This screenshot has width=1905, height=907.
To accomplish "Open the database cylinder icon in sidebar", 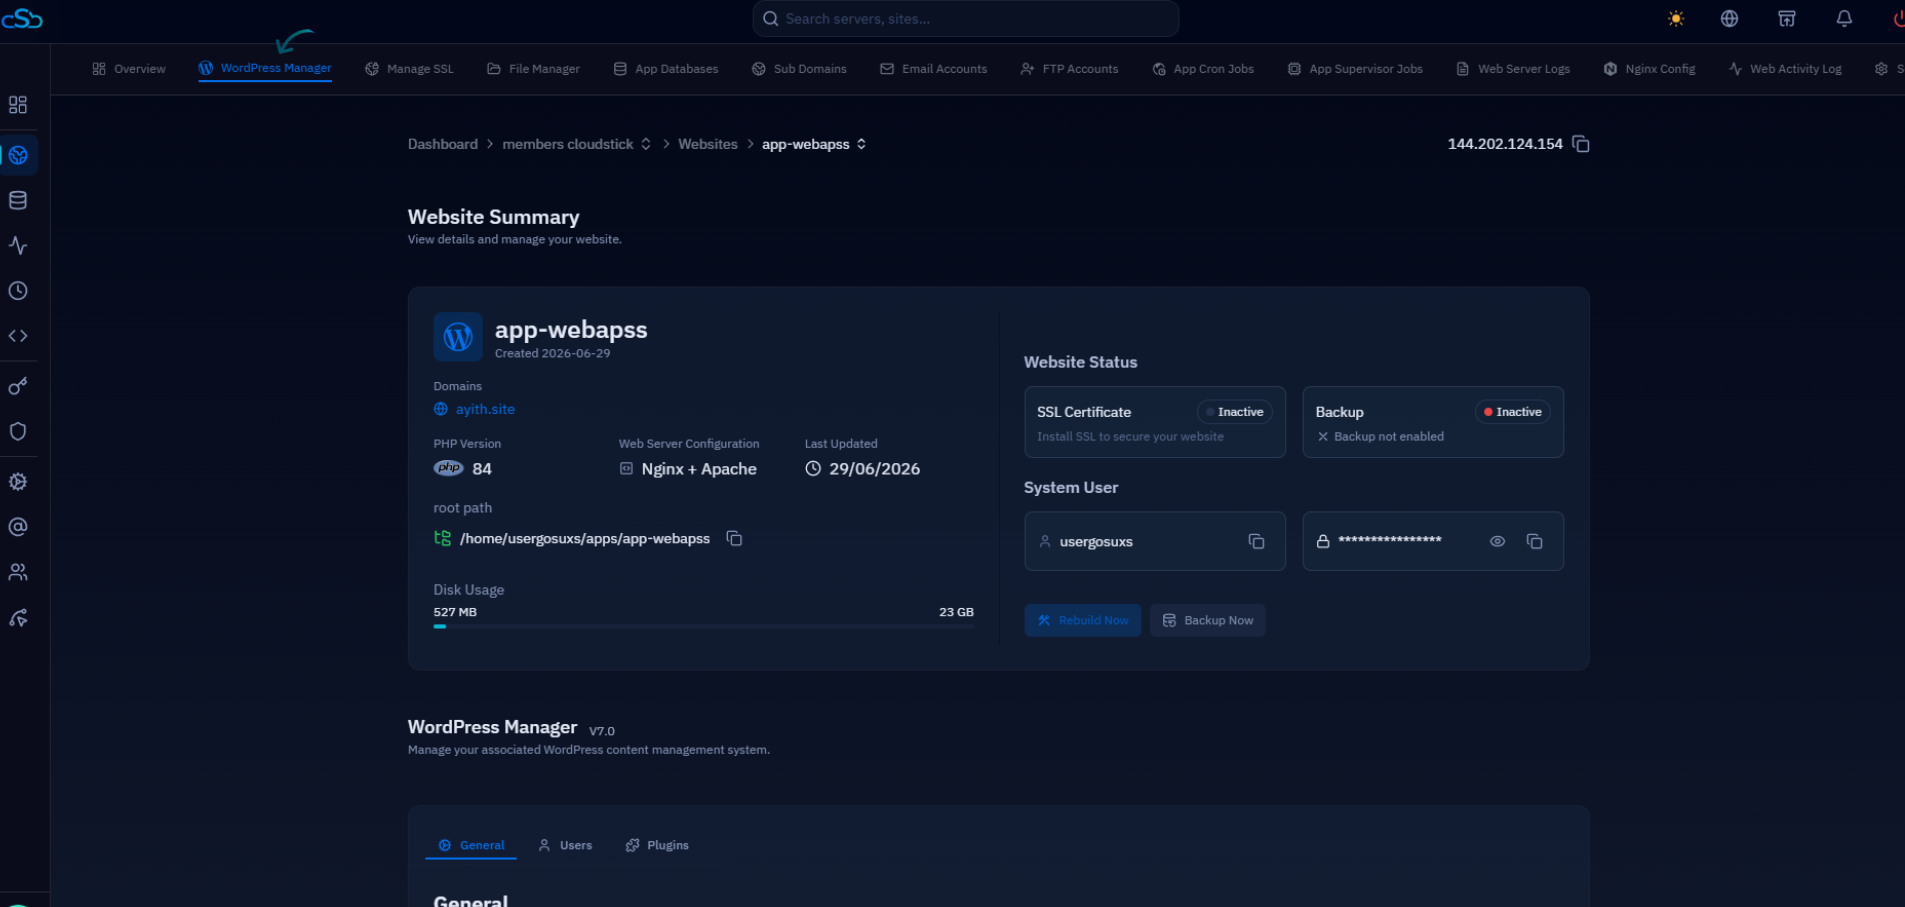I will click(18, 201).
